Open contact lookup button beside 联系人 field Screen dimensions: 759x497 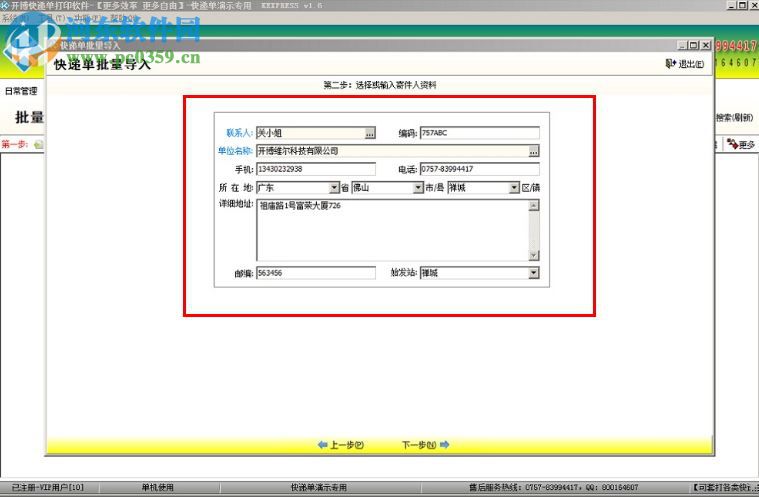[x=370, y=133]
